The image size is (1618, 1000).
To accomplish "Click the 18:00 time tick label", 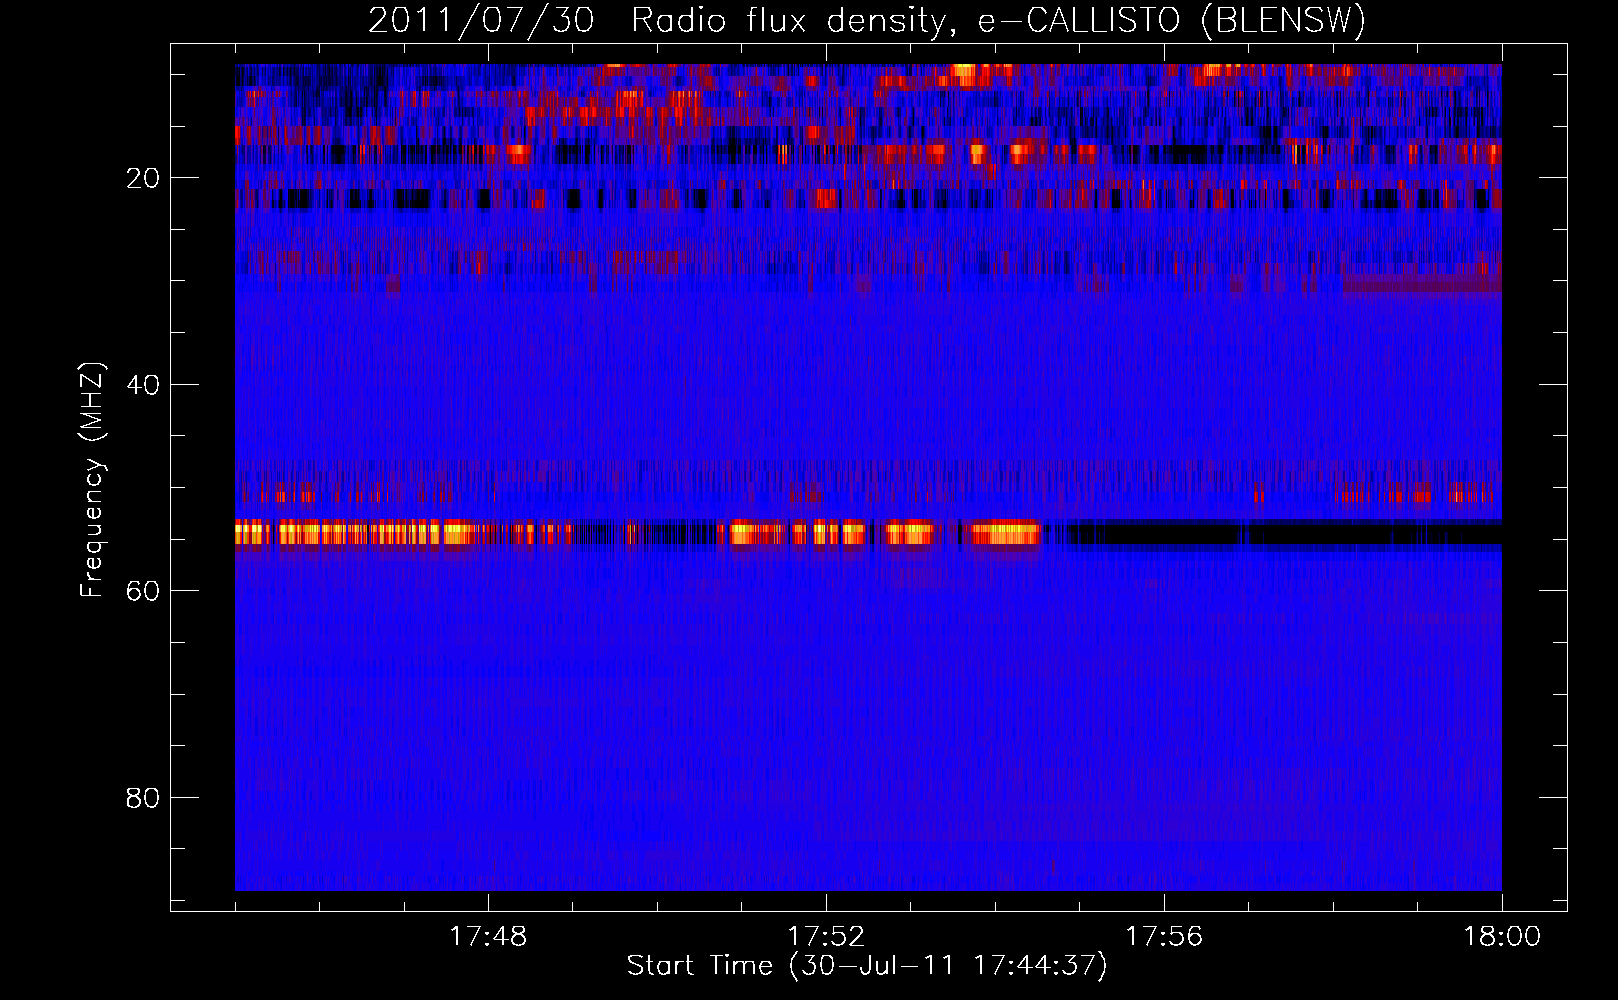I will [x=1502, y=937].
